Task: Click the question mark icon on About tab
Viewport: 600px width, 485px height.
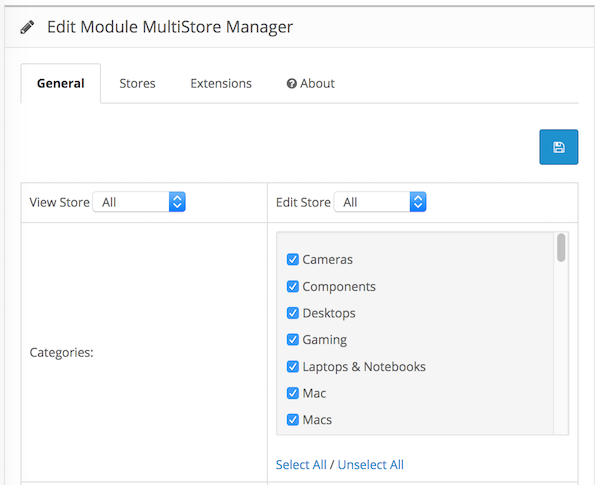Action: [292, 83]
